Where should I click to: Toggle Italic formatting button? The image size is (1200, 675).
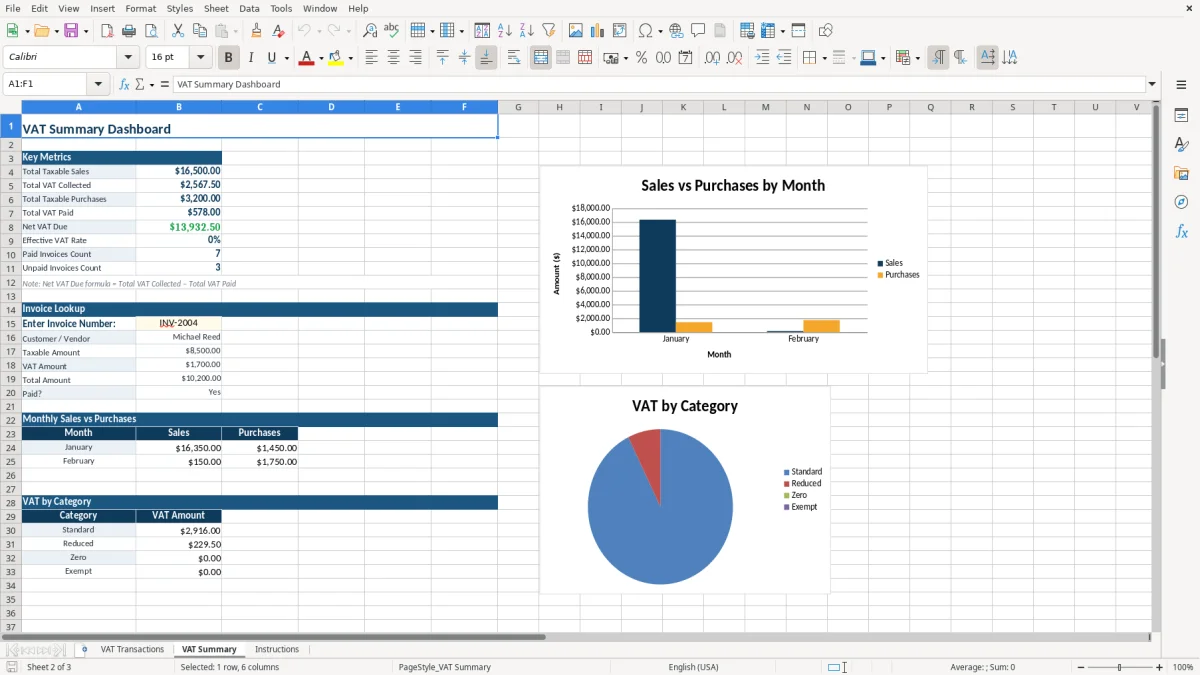(x=250, y=58)
